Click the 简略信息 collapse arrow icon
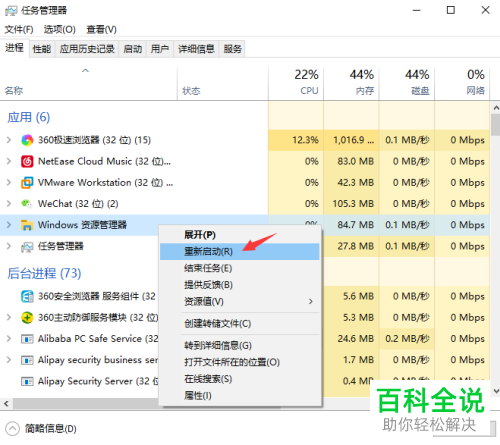The width and height of the screenshot is (500, 445). 13,429
